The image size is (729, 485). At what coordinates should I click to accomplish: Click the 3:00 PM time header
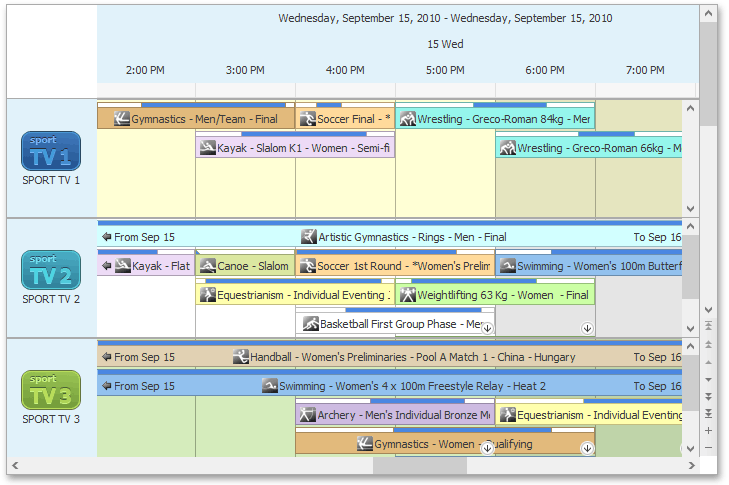click(x=245, y=70)
